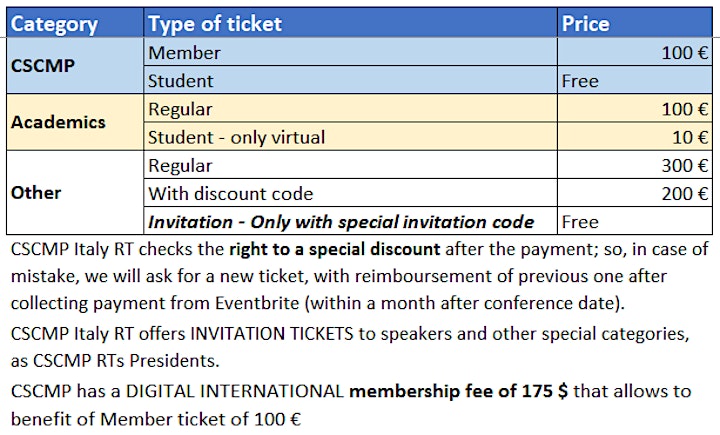
Task: Click the CSCMP Student ticket cell
Action: point(350,80)
